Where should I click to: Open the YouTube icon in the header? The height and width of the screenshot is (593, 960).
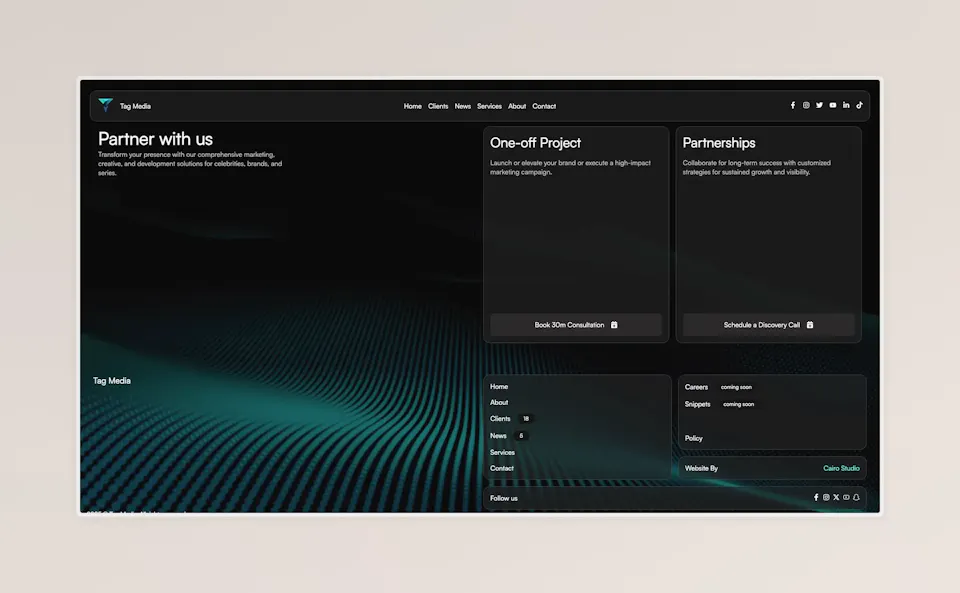(x=833, y=105)
